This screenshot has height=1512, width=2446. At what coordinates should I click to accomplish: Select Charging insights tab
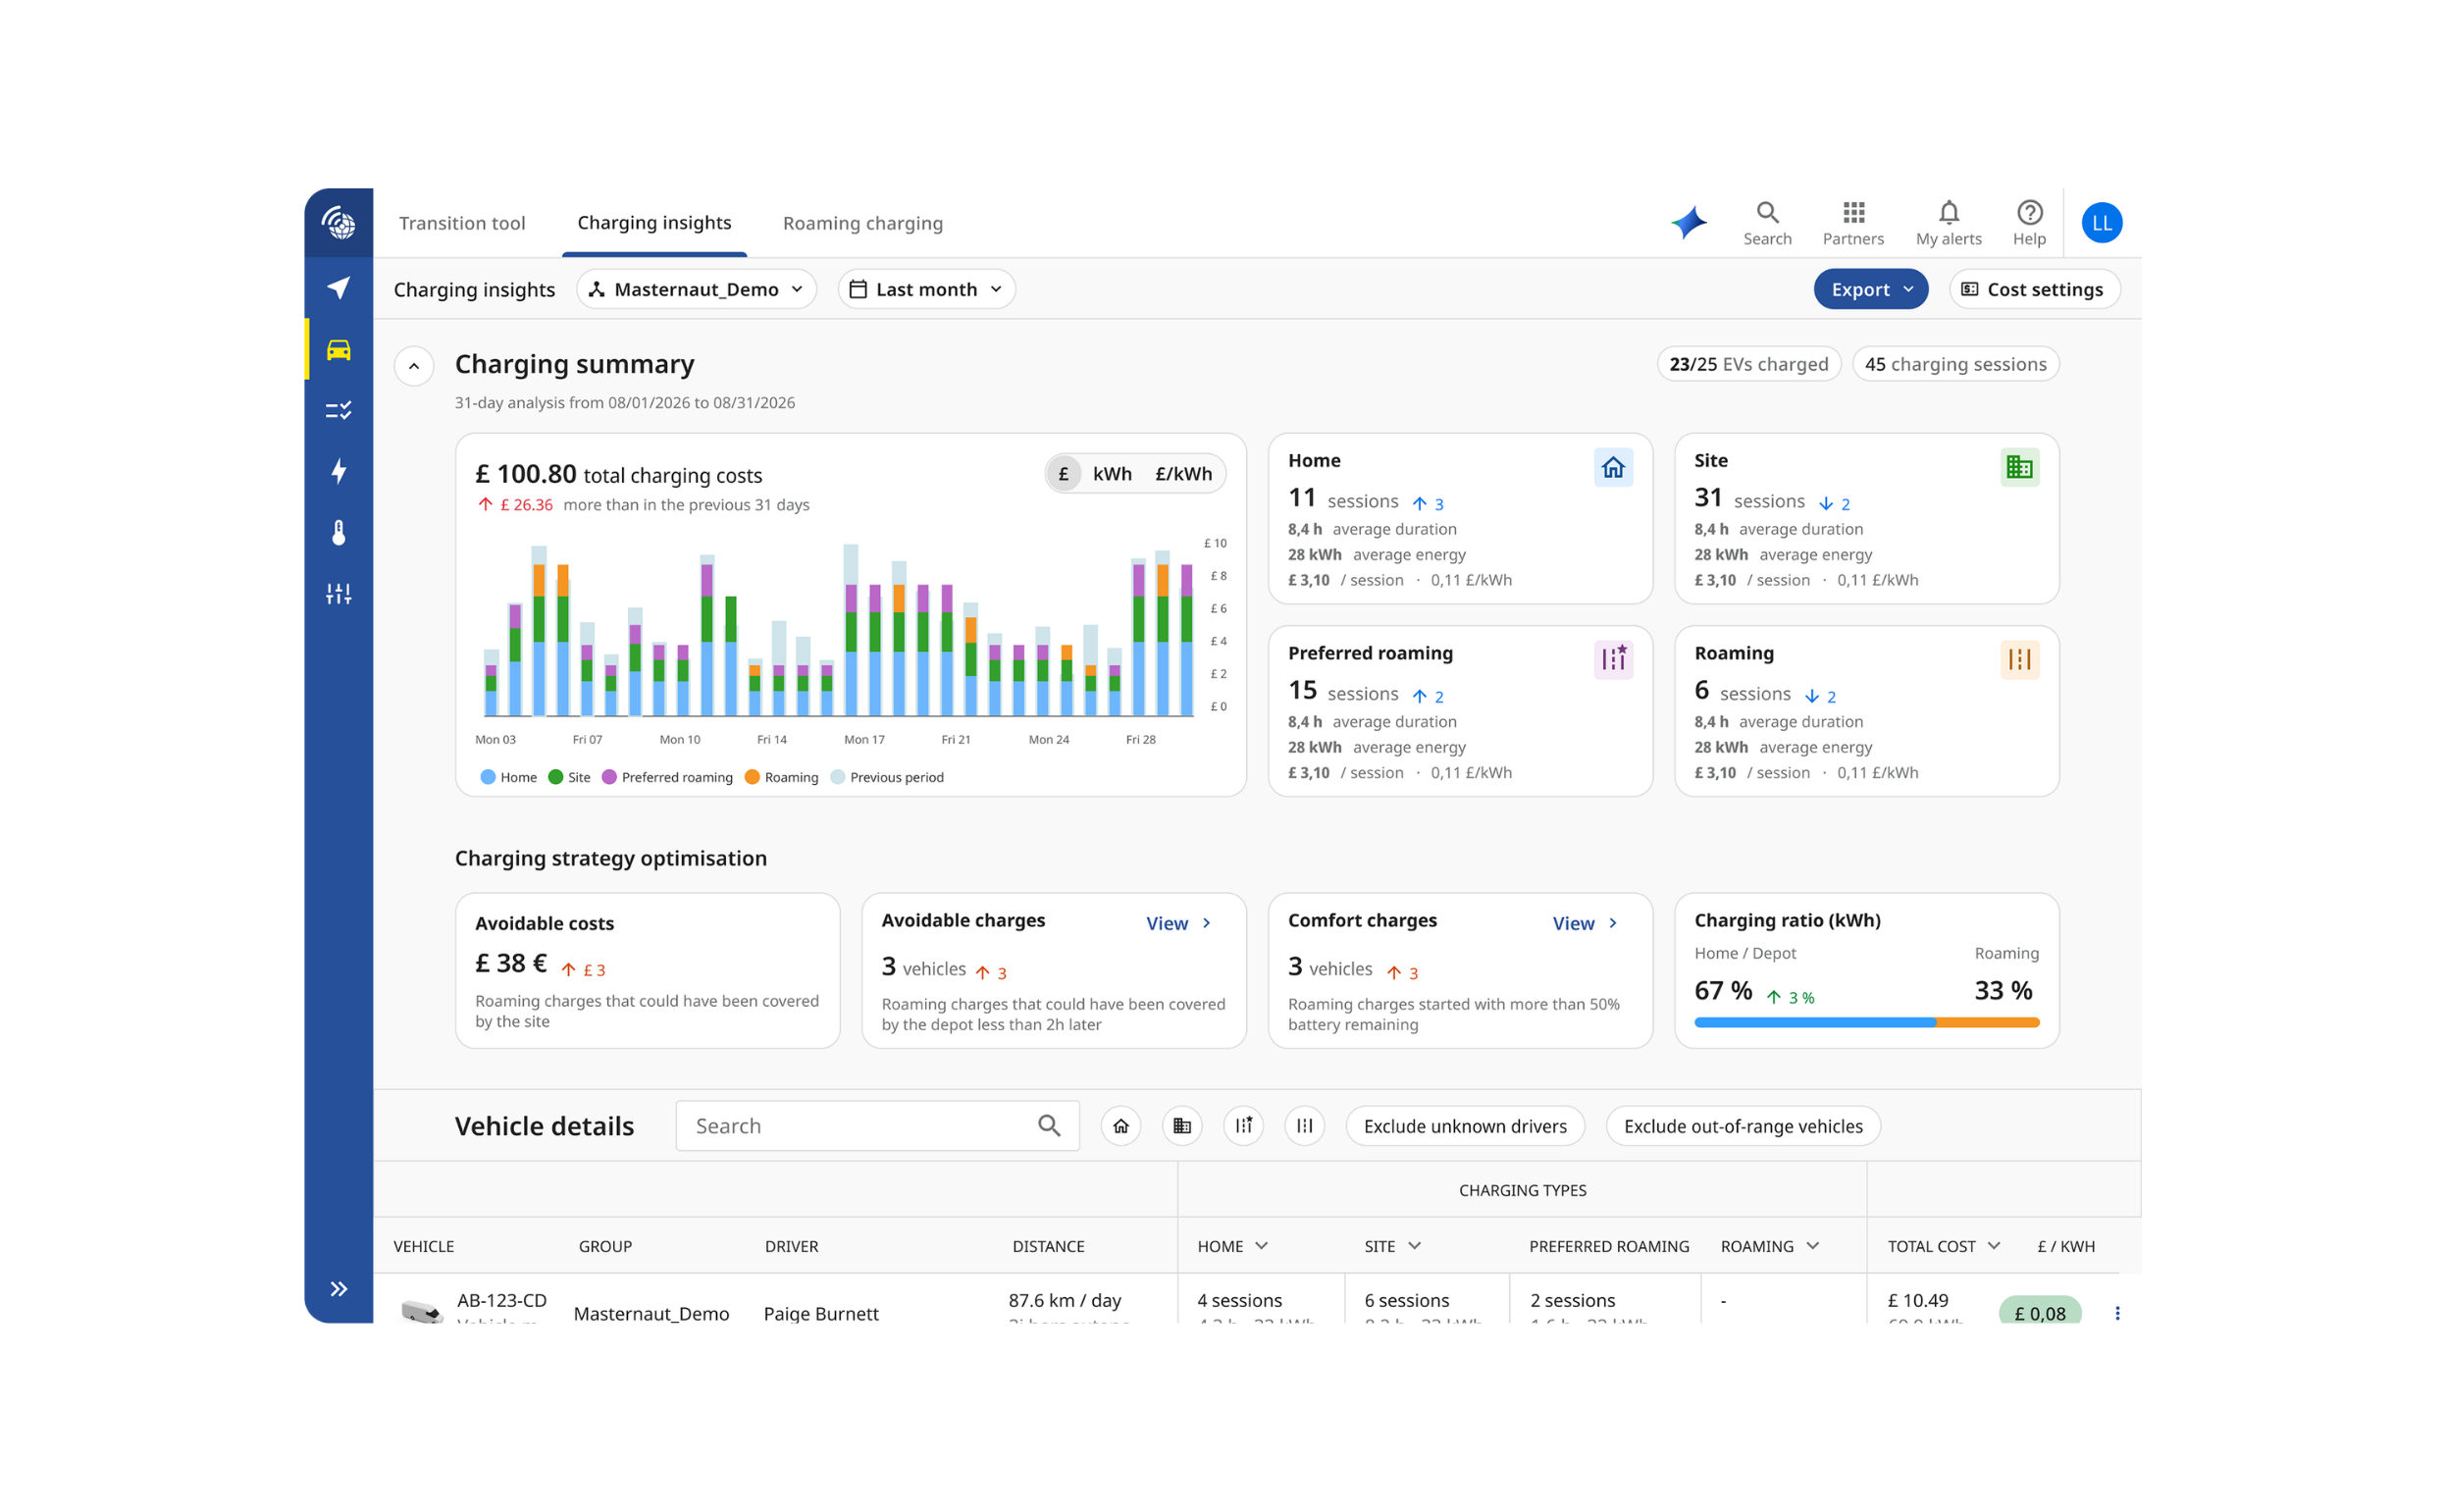coord(654,223)
